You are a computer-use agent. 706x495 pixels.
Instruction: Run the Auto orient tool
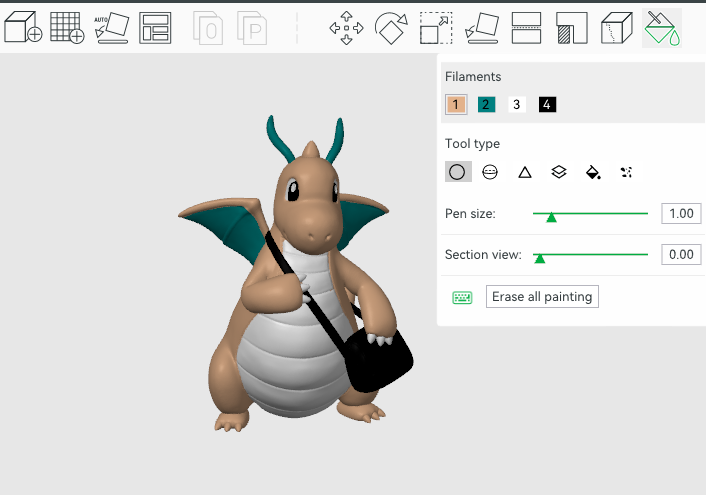[x=111, y=27]
